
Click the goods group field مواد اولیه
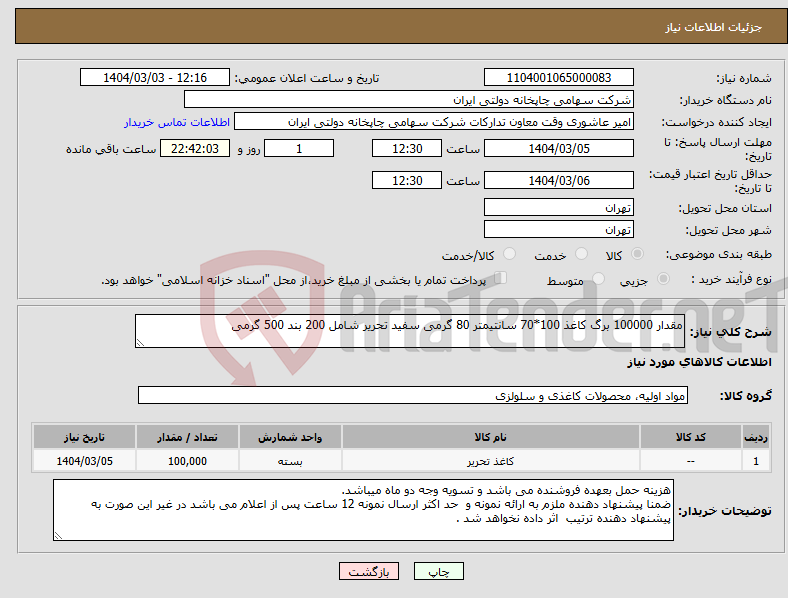tap(413, 395)
